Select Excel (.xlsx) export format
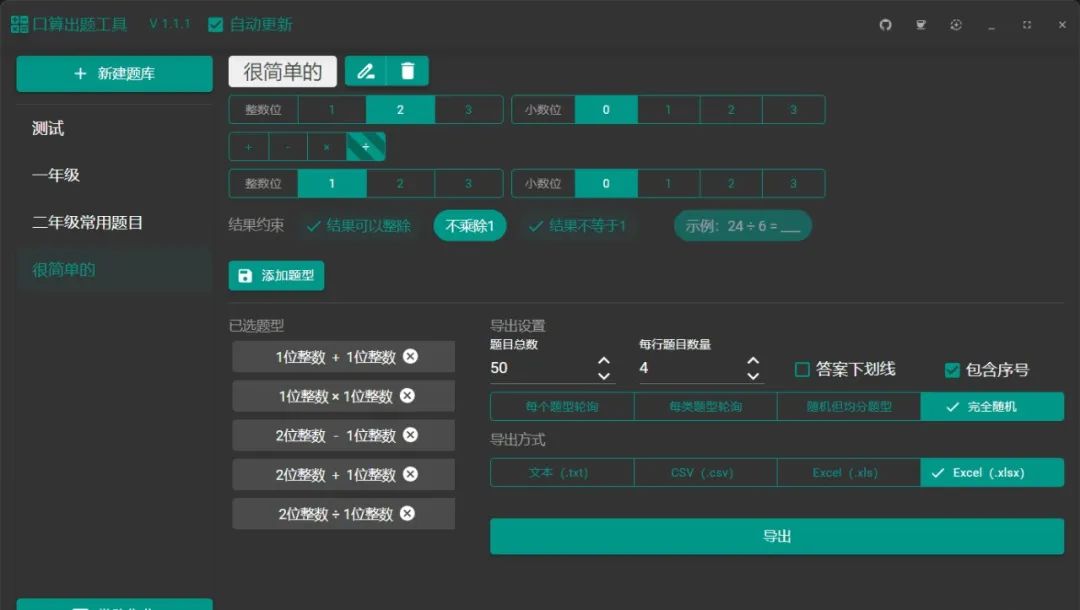 tap(992, 473)
